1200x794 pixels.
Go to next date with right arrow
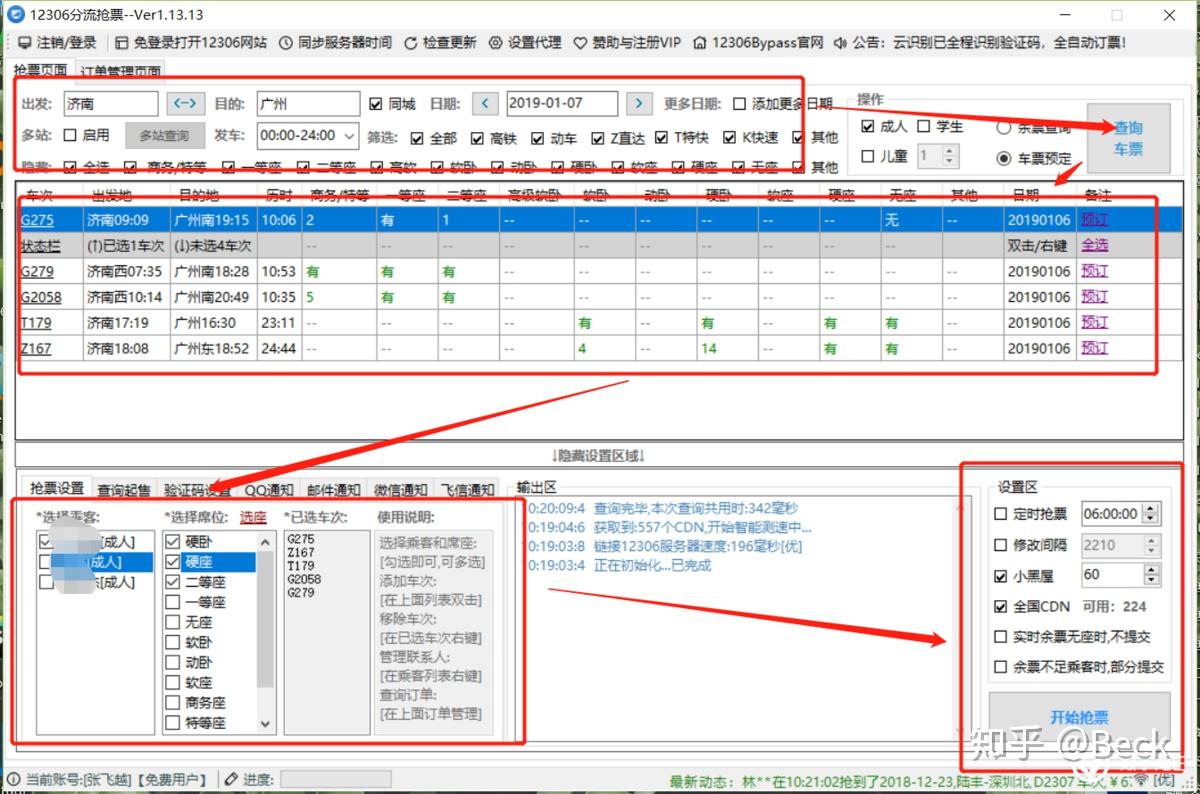point(639,103)
